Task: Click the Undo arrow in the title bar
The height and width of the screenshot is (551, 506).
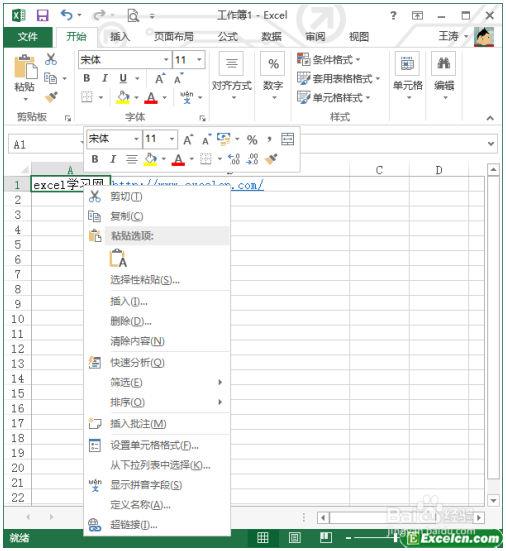Action: [67, 15]
